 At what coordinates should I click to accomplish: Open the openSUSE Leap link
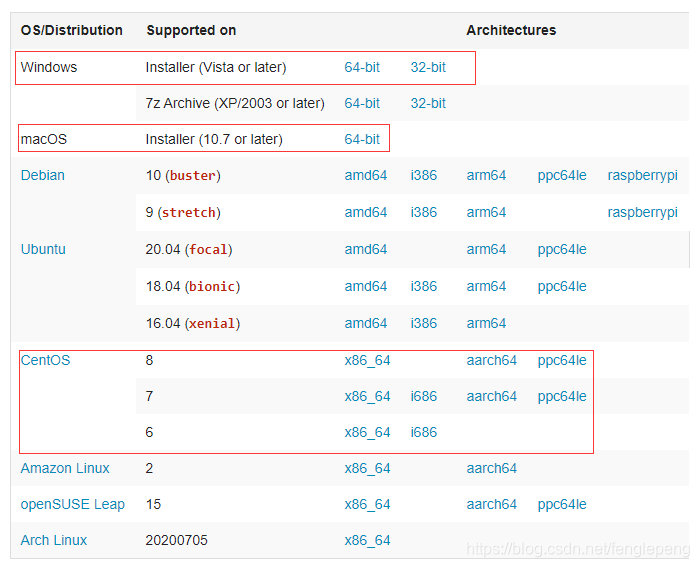point(73,505)
